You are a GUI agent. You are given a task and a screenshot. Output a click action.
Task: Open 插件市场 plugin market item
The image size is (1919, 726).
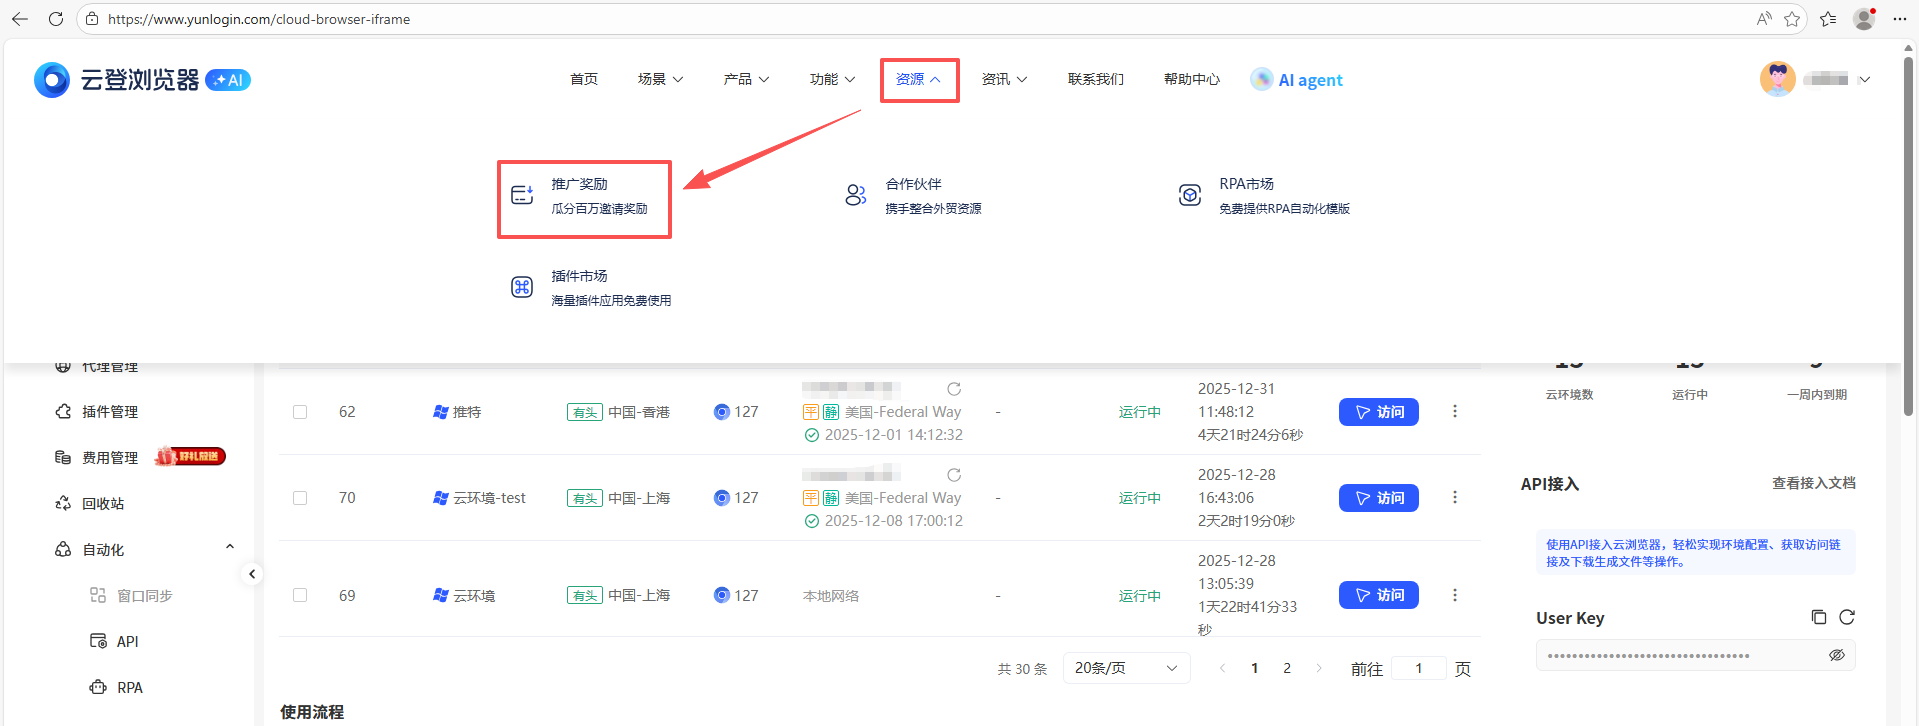(x=590, y=288)
